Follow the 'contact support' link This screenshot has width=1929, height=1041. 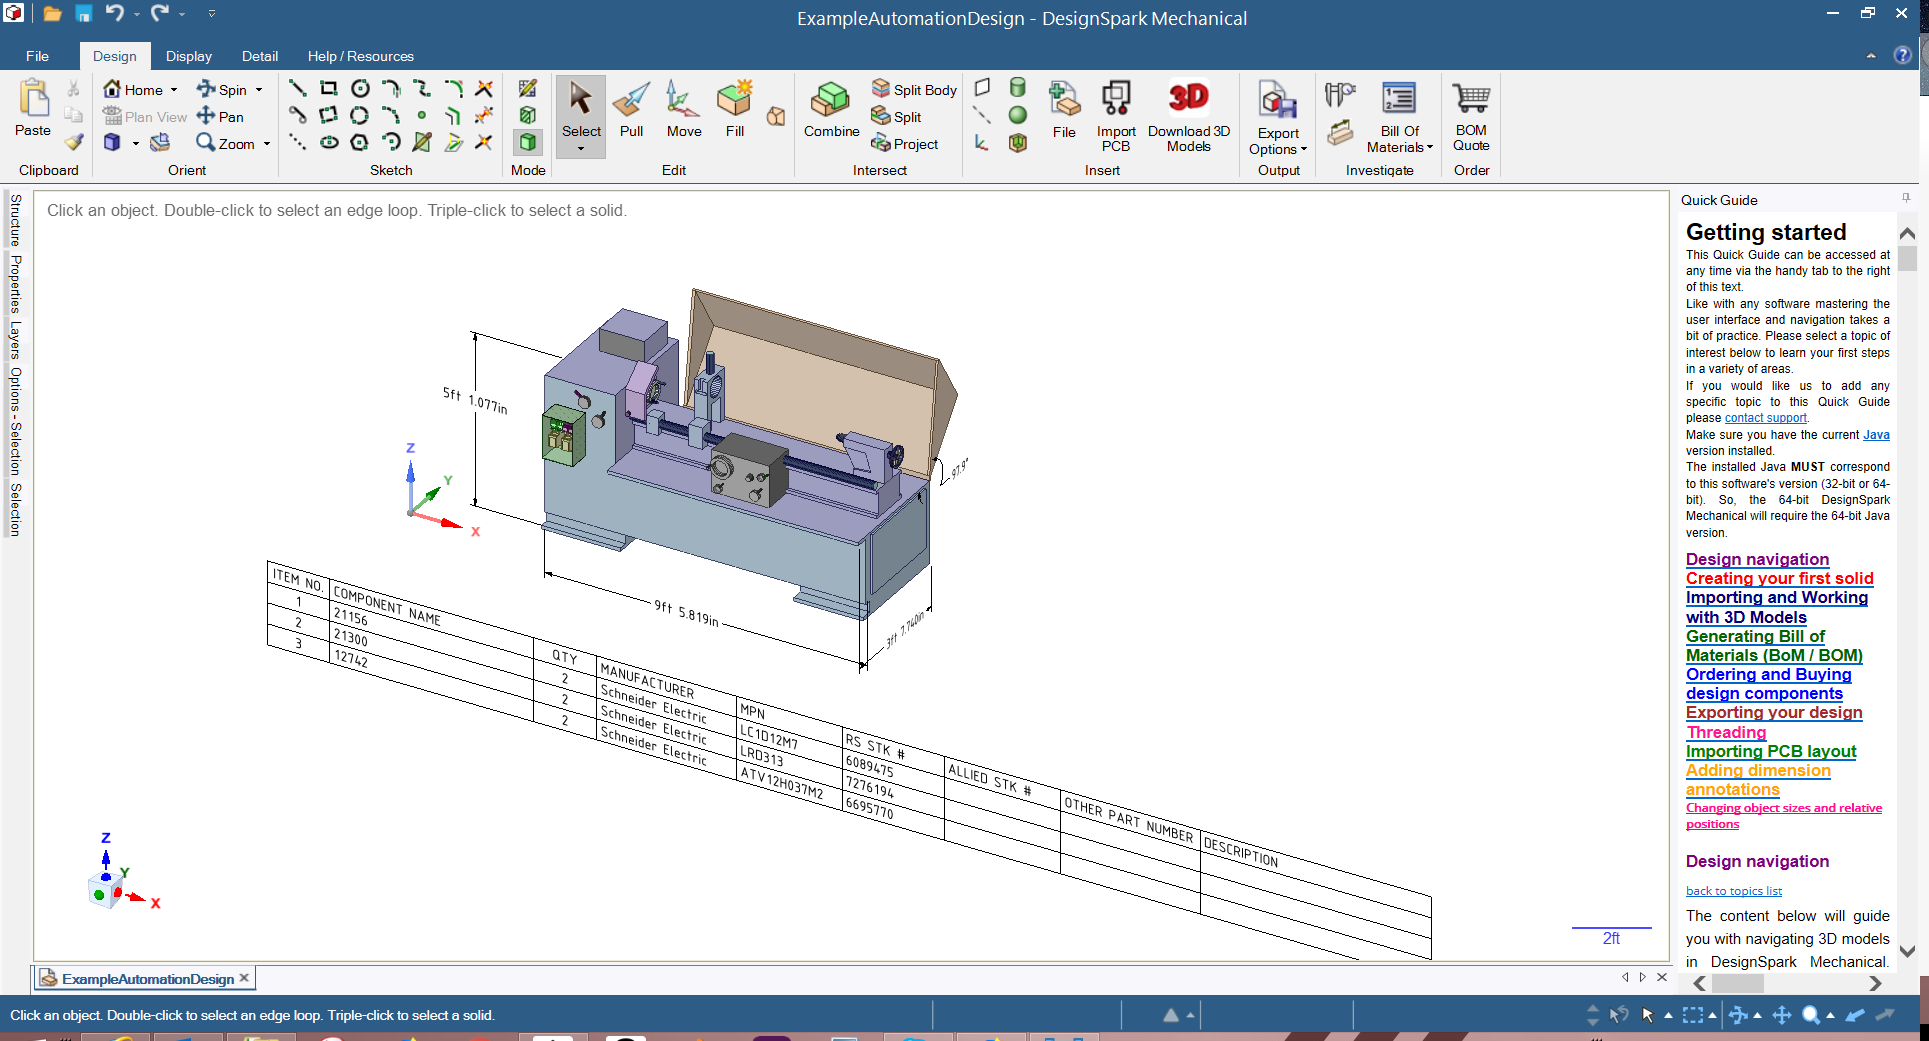pos(1765,418)
